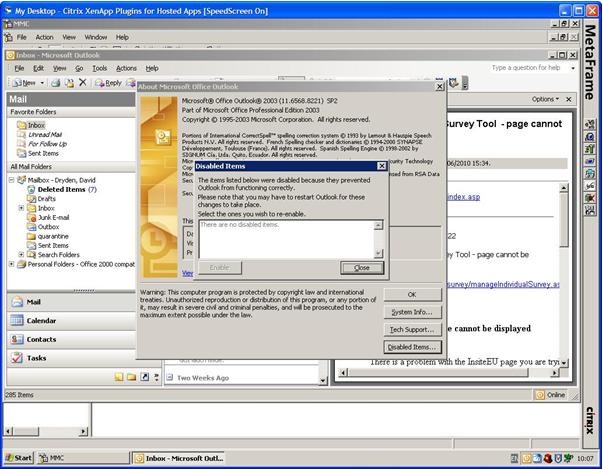Open System Info from About dialog

[x=412, y=312]
